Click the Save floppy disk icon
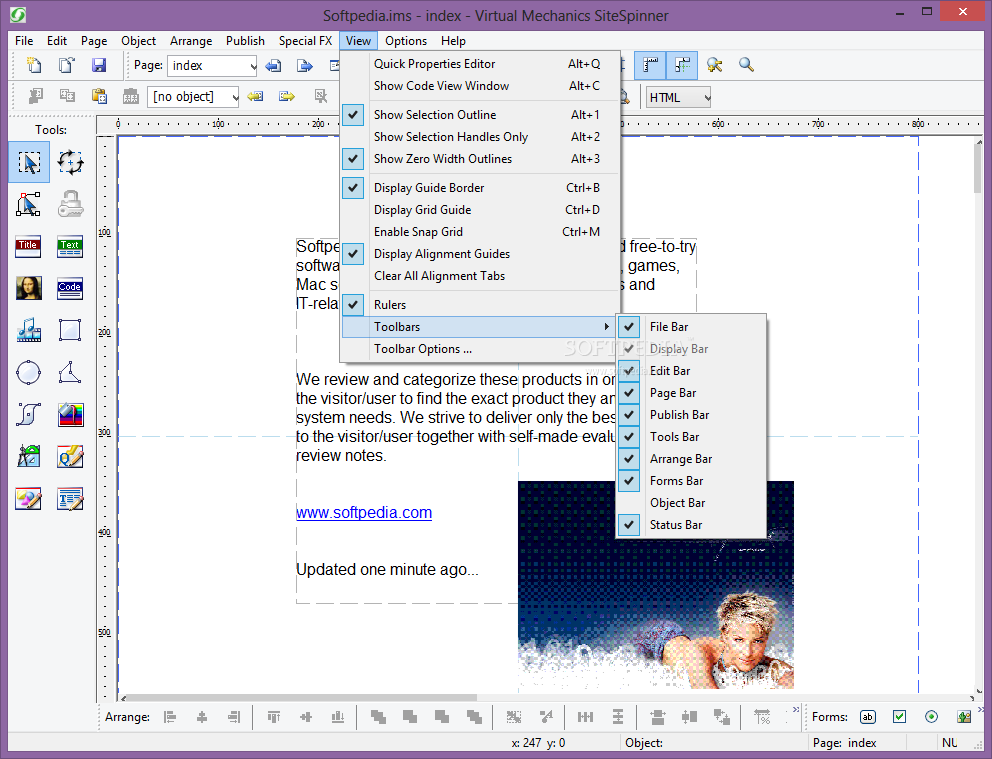Image resolution: width=992 pixels, height=759 pixels. [99, 65]
